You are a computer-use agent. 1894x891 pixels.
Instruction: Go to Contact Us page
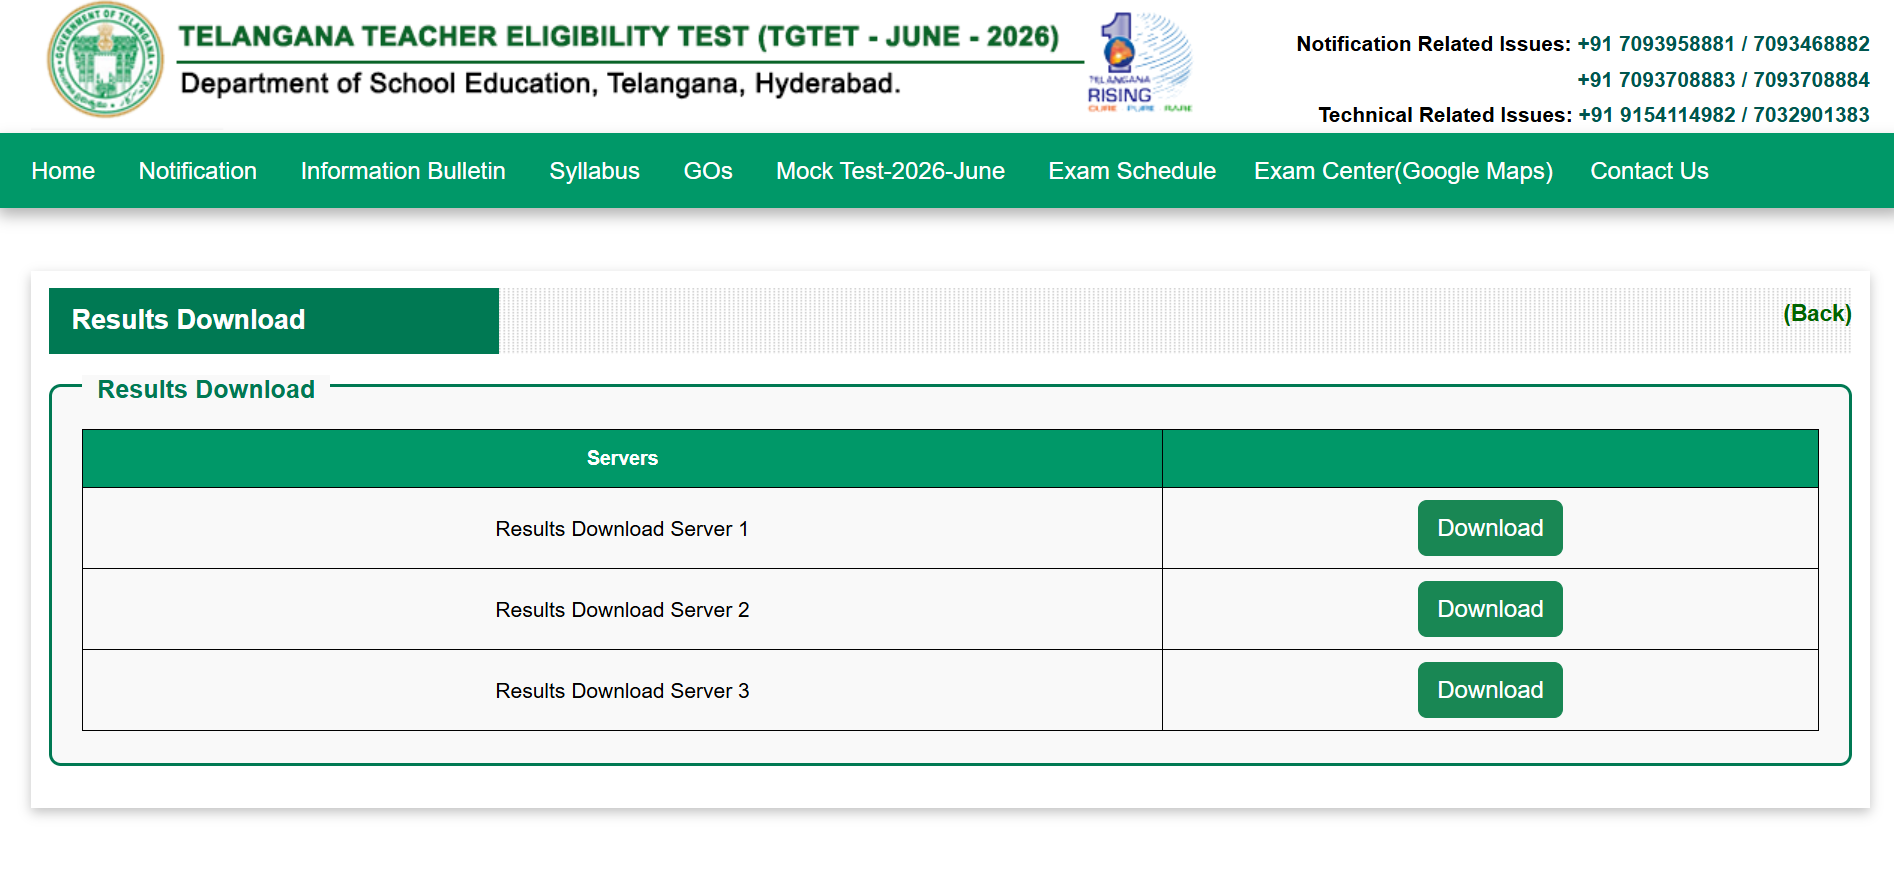coord(1649,171)
